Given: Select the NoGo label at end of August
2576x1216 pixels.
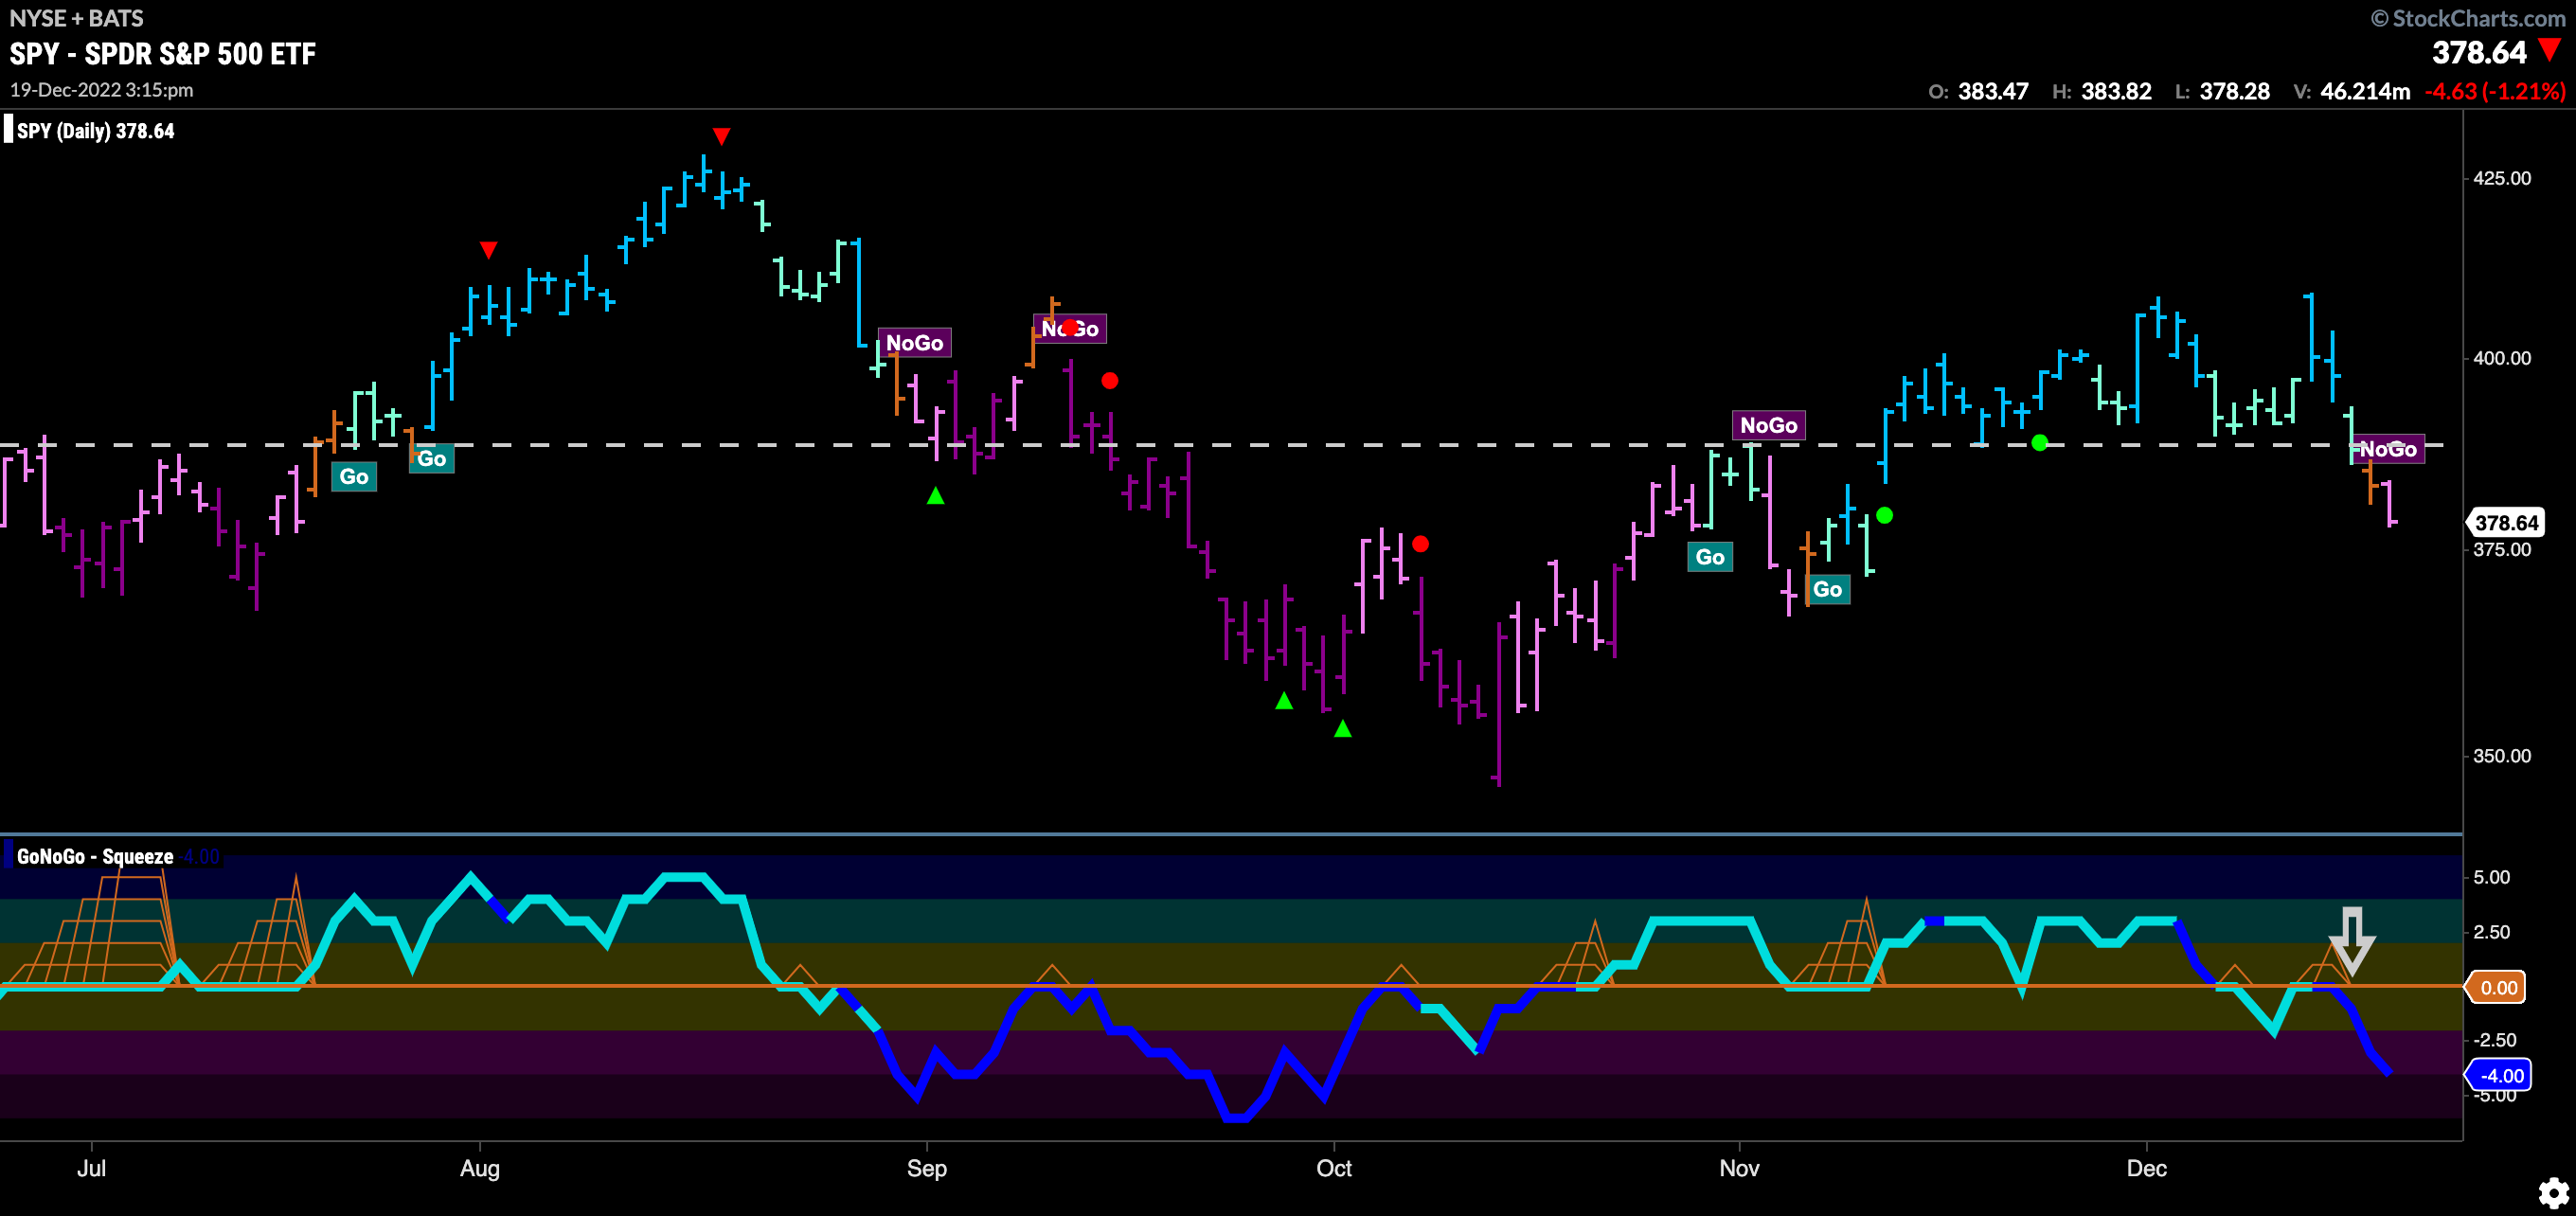Looking at the screenshot, I should (914, 343).
